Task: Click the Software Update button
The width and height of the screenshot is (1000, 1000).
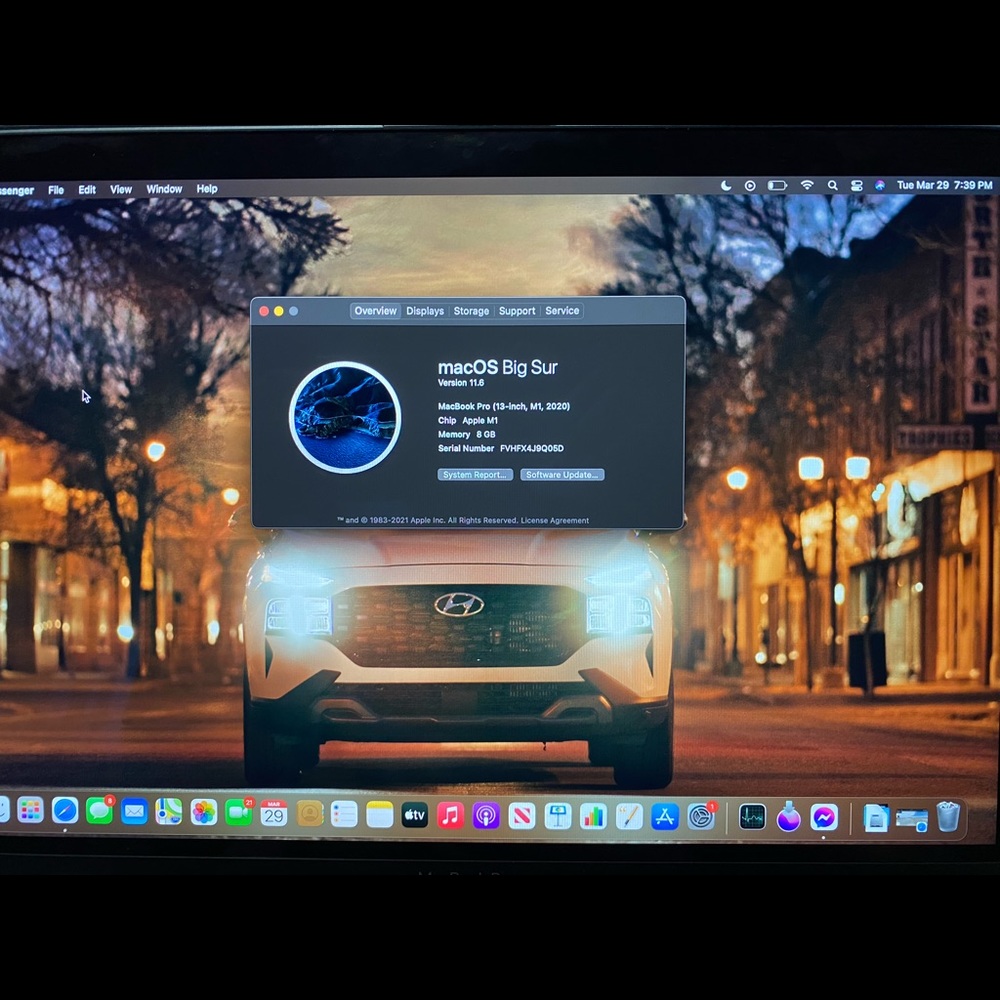Action: (x=562, y=474)
